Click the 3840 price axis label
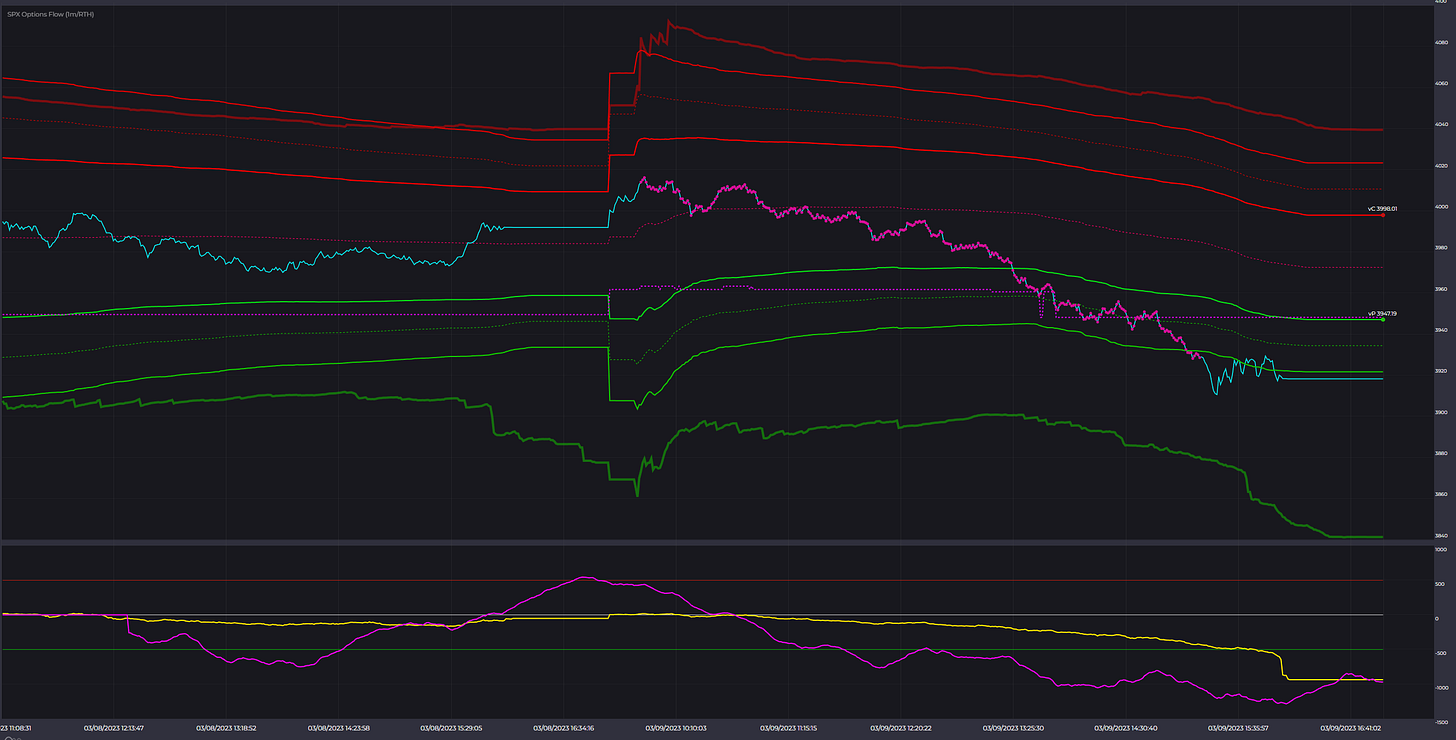The height and width of the screenshot is (740, 1456). click(x=1440, y=536)
